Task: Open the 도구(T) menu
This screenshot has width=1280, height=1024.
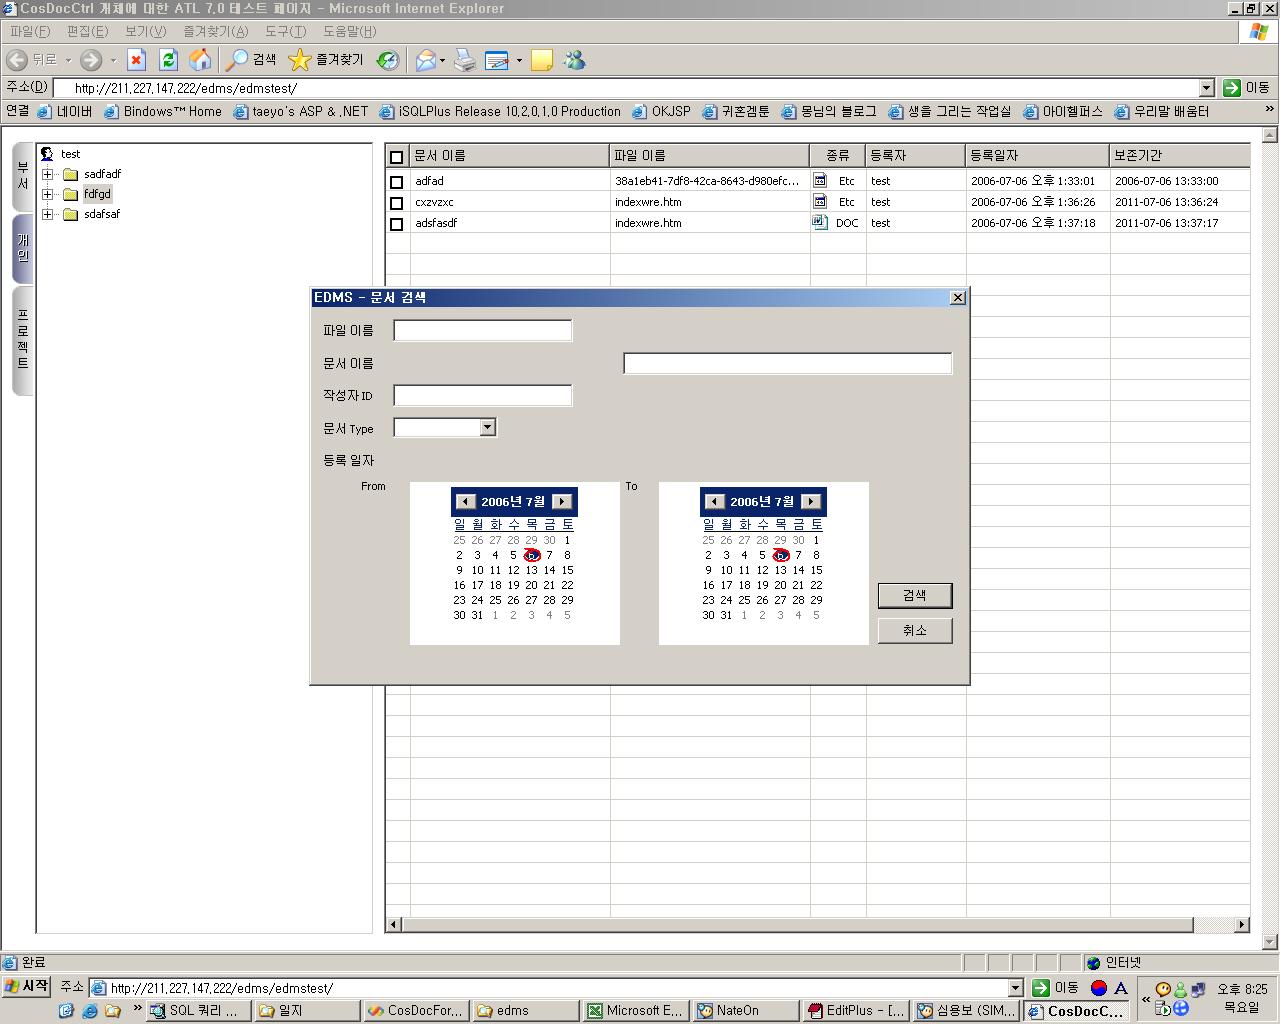Action: [286, 31]
